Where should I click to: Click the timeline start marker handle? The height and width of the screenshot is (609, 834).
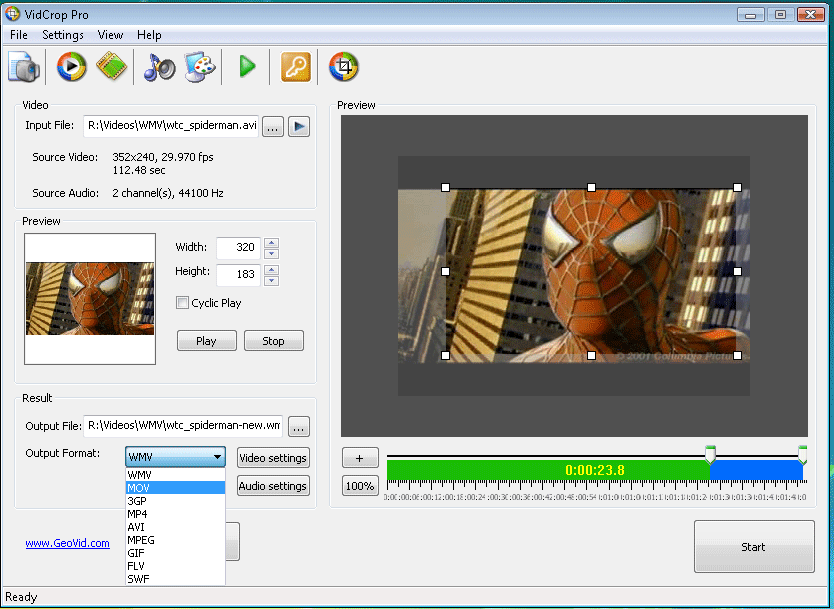click(710, 455)
